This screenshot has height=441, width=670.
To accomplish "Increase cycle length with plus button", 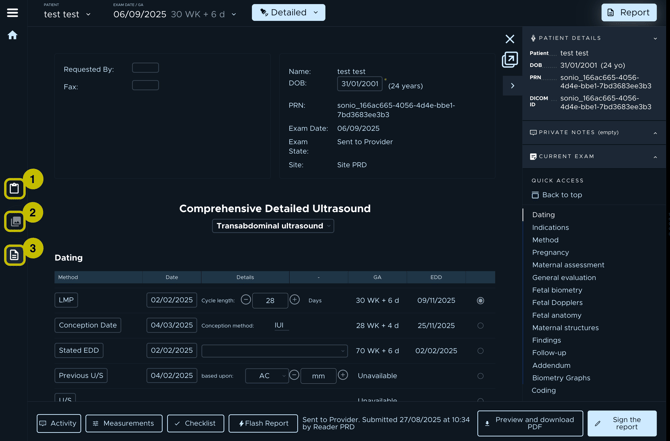I will (x=294, y=300).
